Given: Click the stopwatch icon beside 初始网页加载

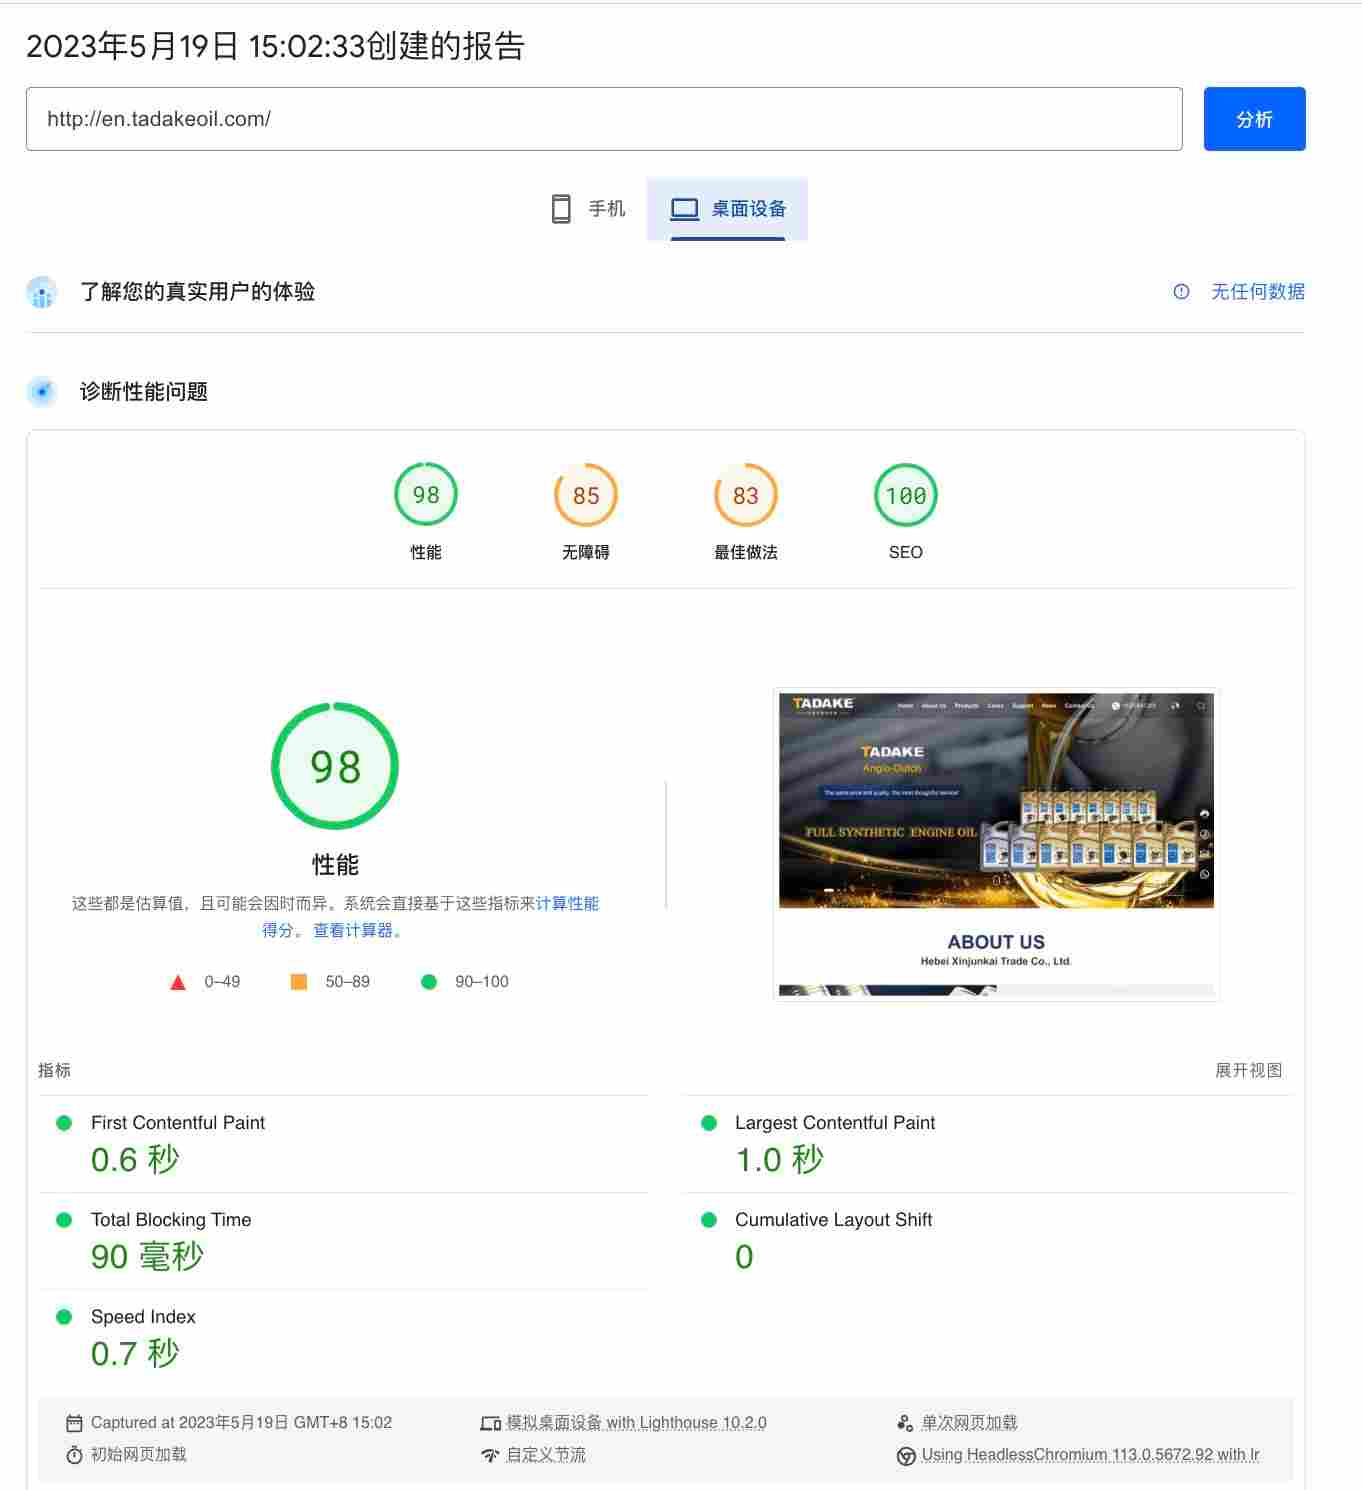Looking at the screenshot, I should coord(76,1455).
